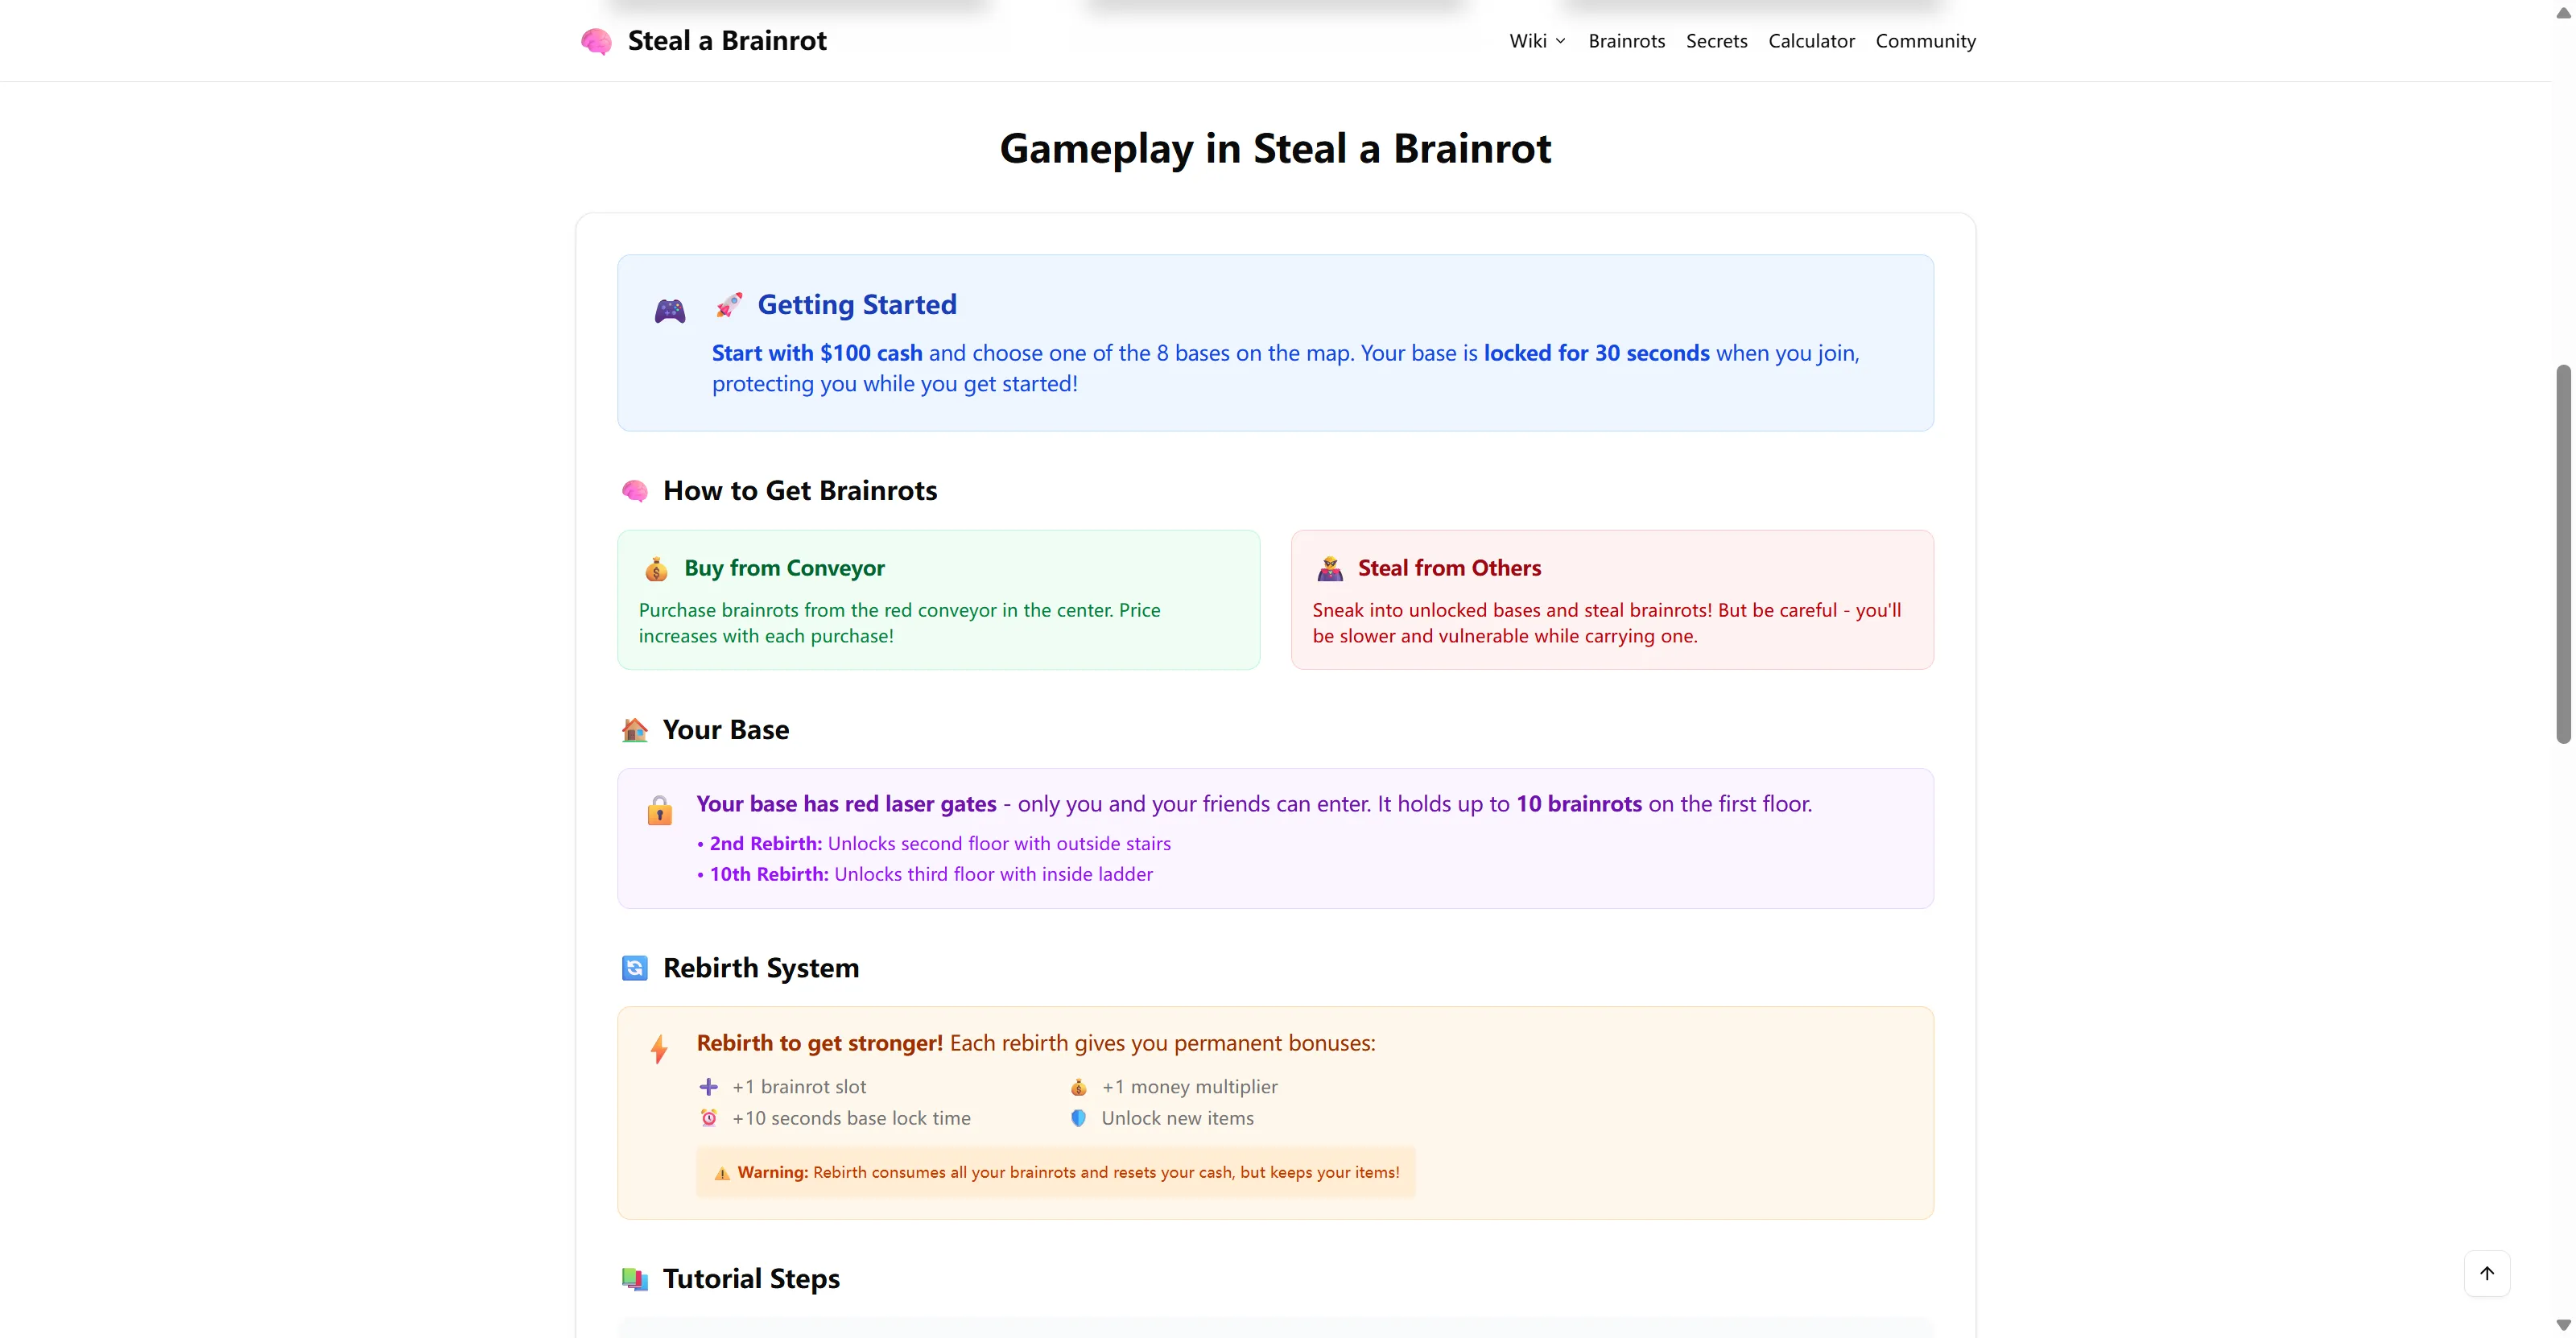Visit the Community nav link

click(x=1925, y=41)
